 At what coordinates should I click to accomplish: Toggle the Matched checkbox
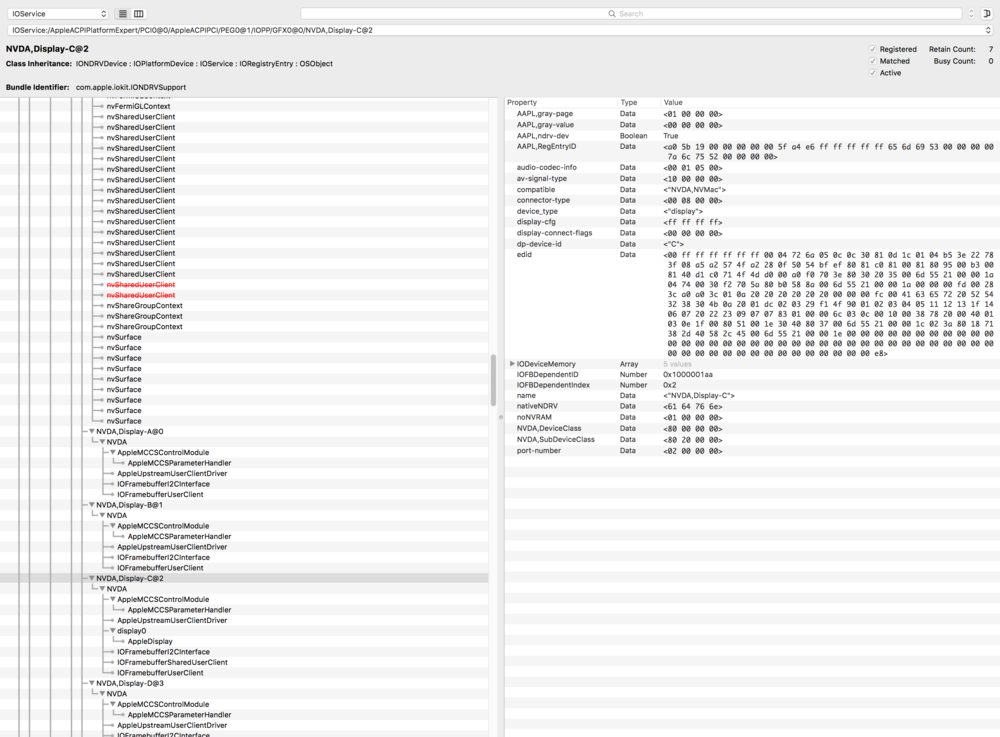tap(872, 61)
